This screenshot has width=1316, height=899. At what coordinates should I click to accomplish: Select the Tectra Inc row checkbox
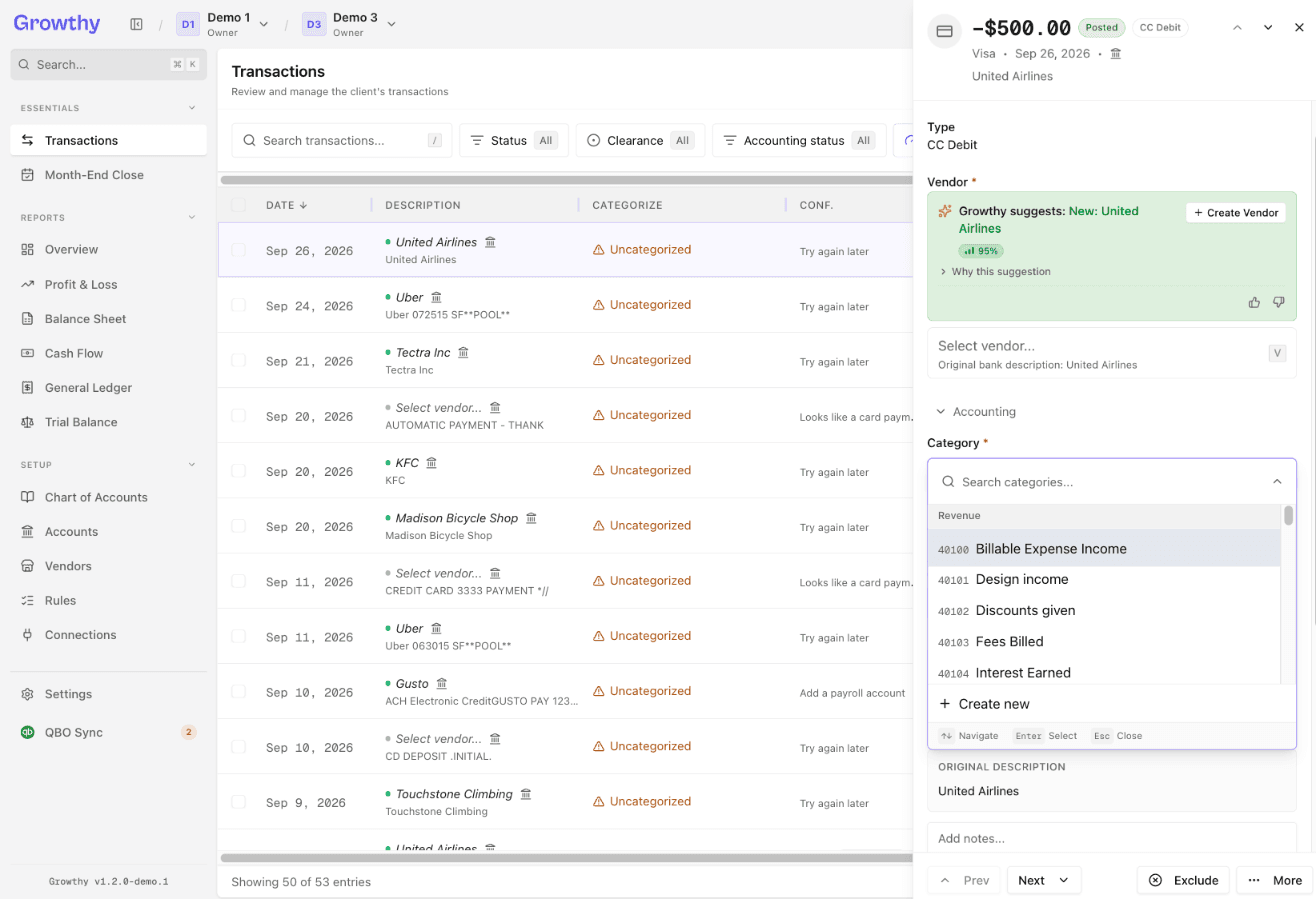238,360
